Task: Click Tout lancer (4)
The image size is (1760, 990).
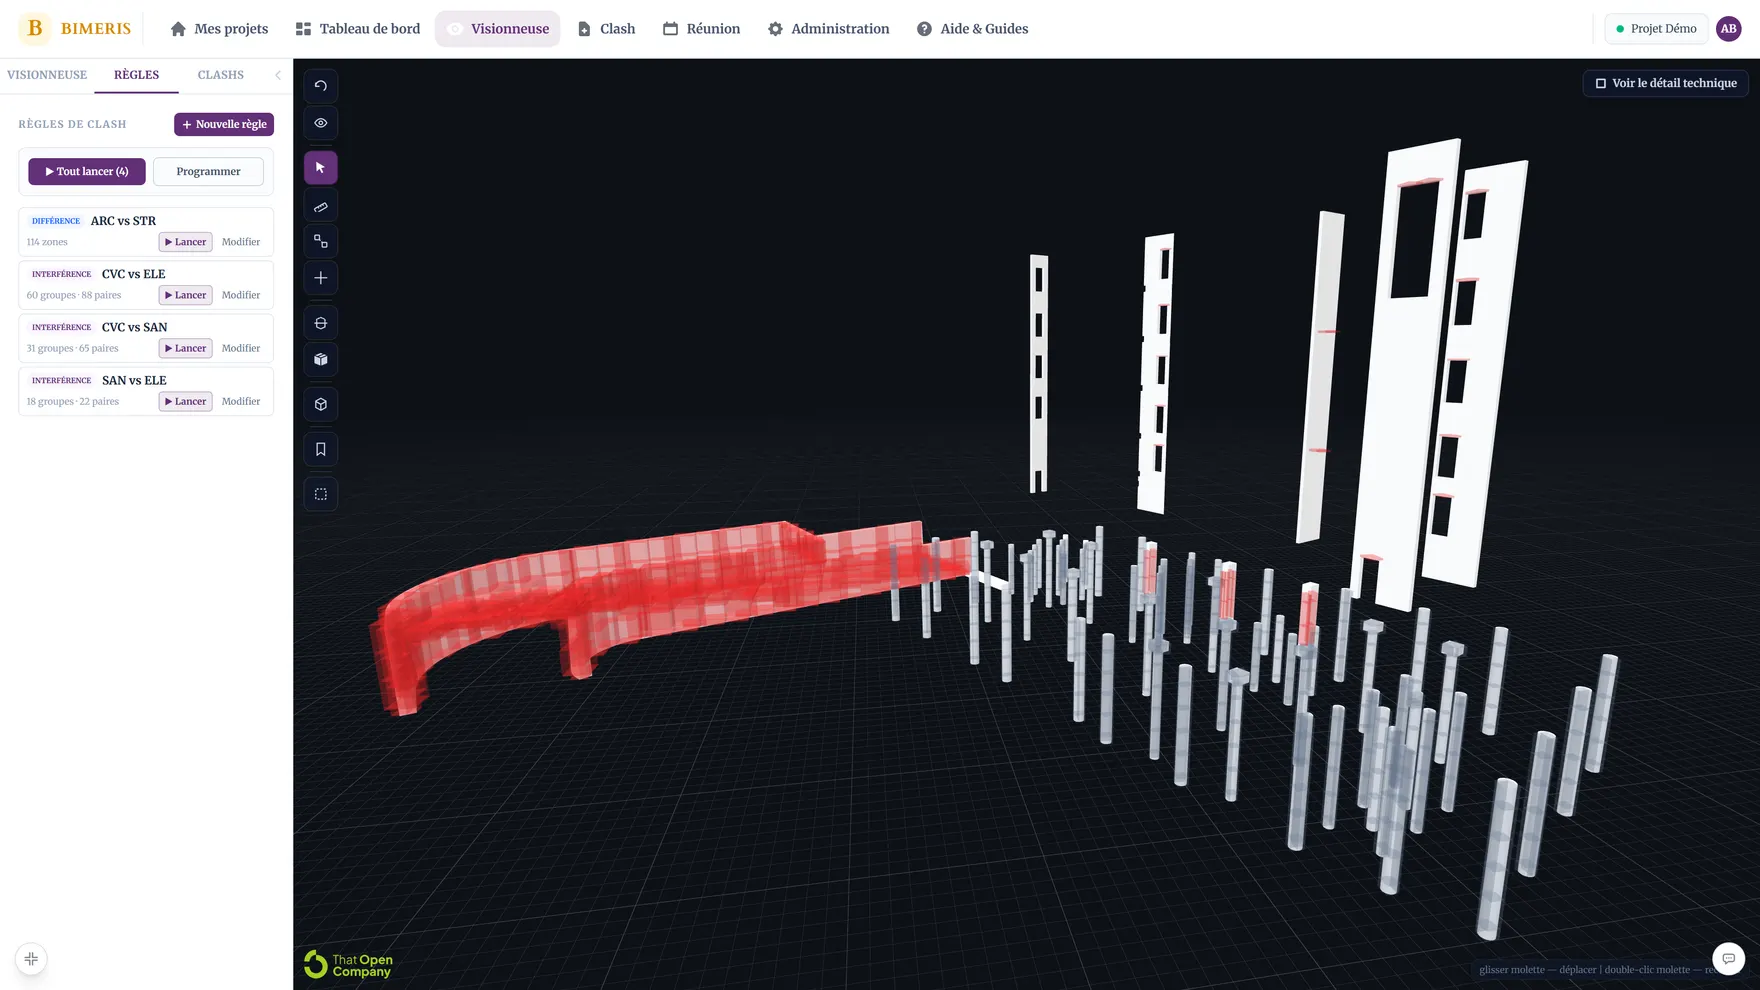Action: (87, 172)
